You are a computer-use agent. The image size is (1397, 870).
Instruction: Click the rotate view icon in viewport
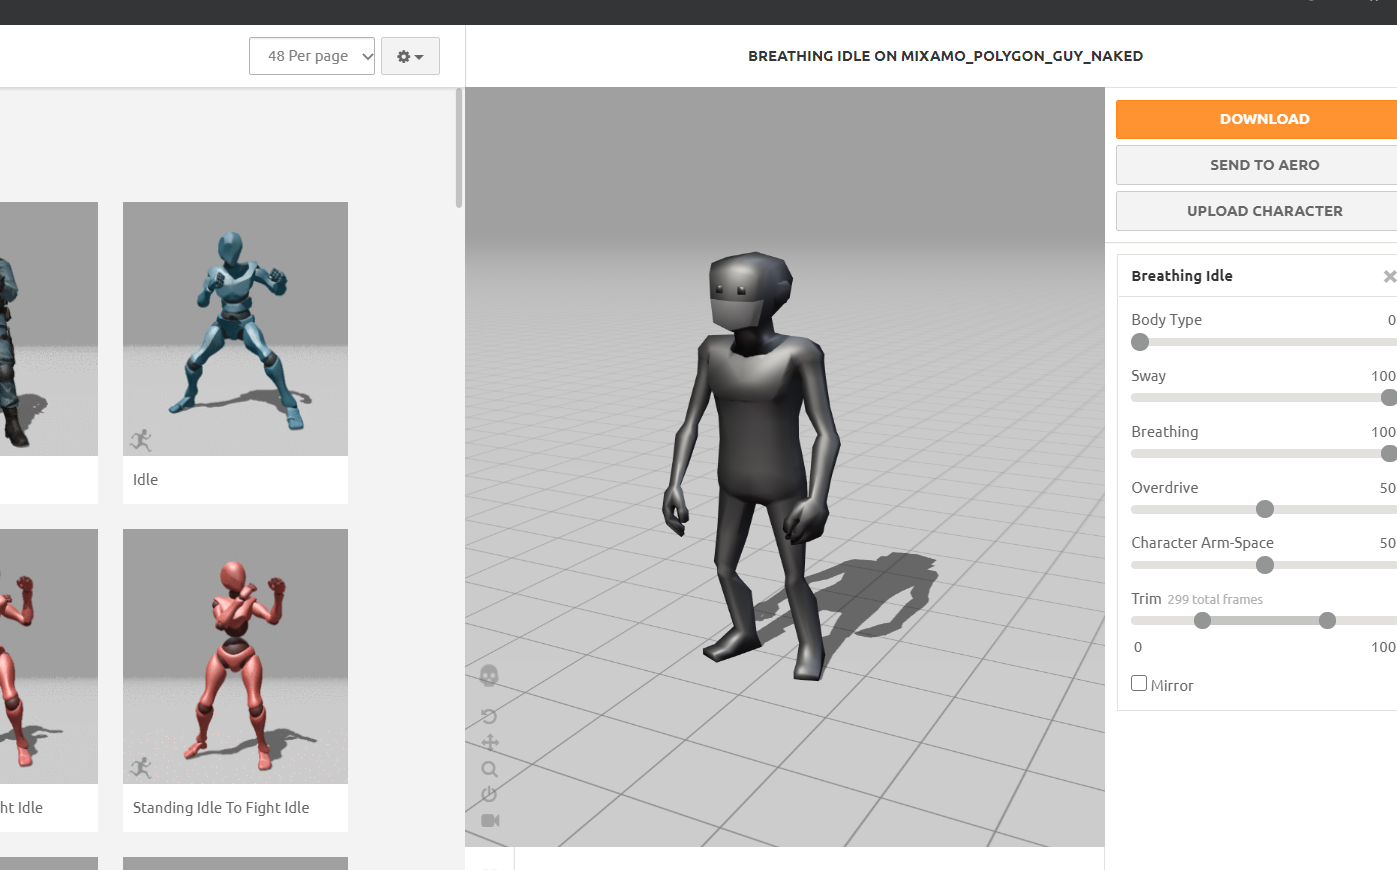[489, 716]
